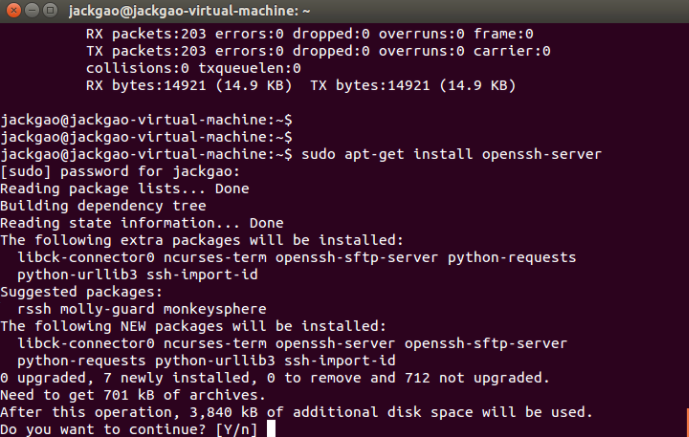Minimize the terminal window
Viewport: 689px width, 437px height.
(x=32, y=11)
